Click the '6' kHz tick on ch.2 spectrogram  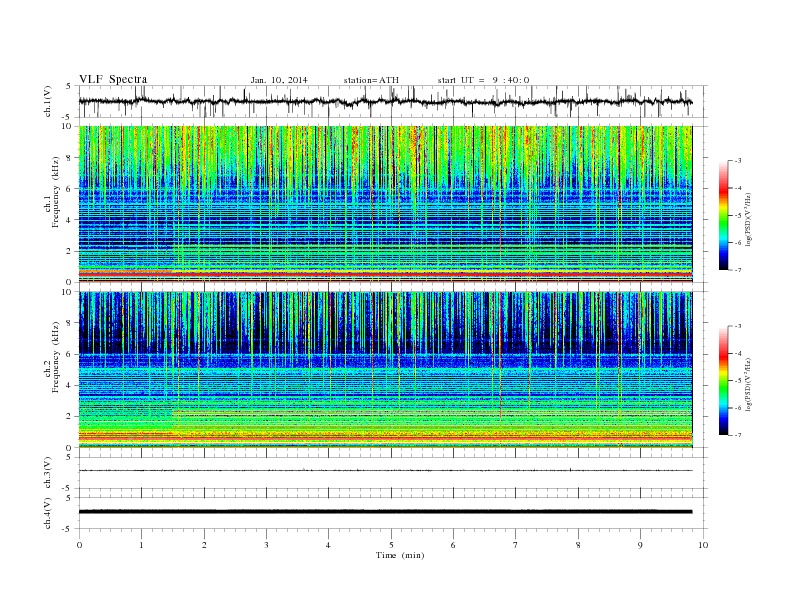click(70, 354)
